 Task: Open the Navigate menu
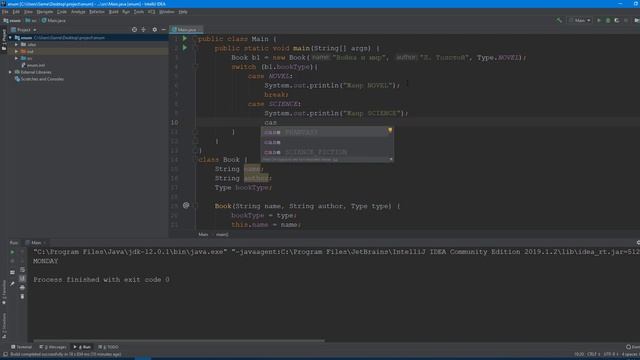coord(45,12)
